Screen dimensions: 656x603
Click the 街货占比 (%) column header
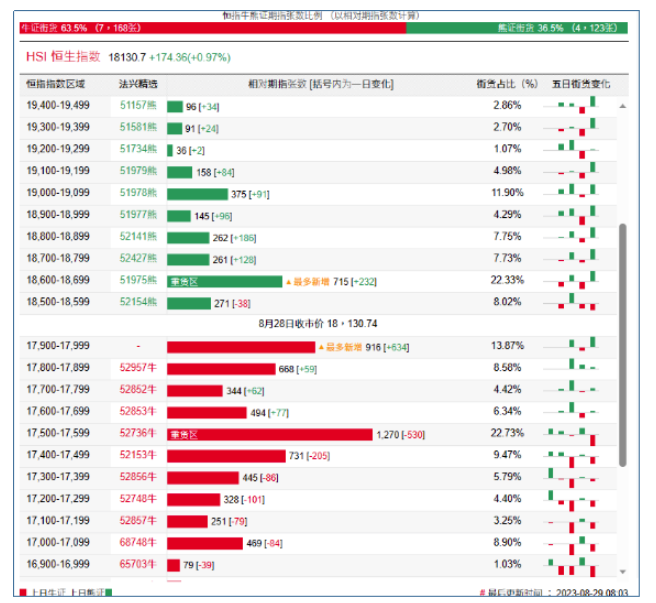click(x=507, y=84)
